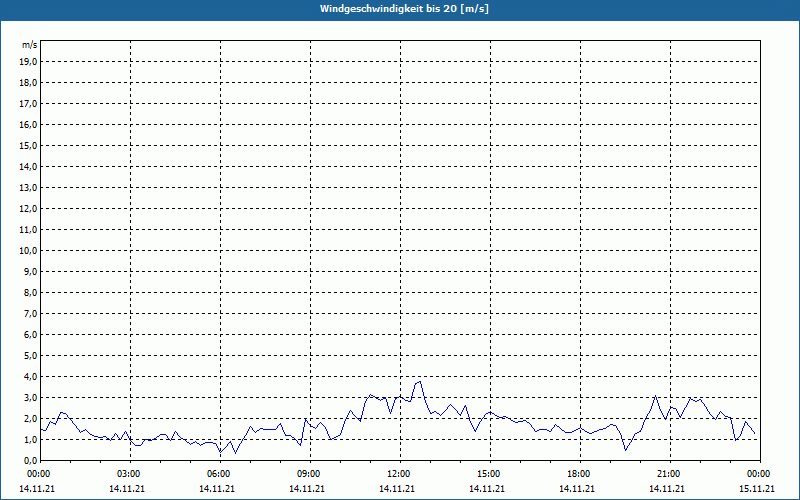The height and width of the screenshot is (500, 800).
Task: Click the 8,0 y-axis label
Action: click(31, 292)
